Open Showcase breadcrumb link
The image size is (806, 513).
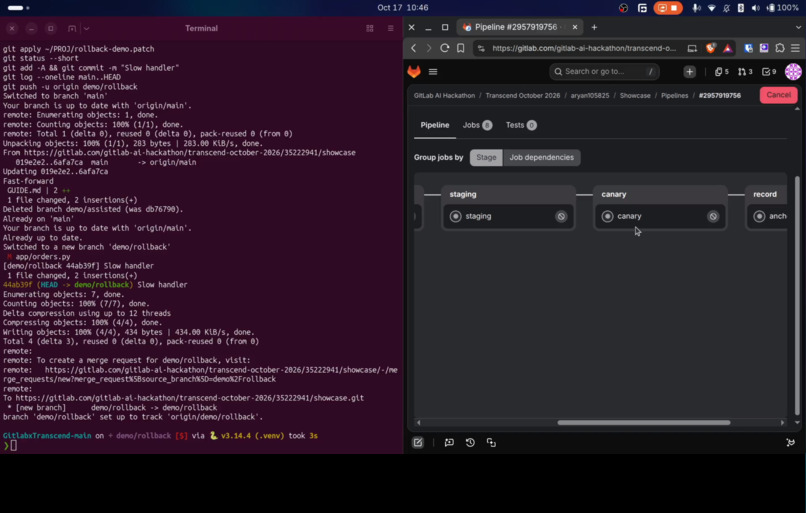635,96
